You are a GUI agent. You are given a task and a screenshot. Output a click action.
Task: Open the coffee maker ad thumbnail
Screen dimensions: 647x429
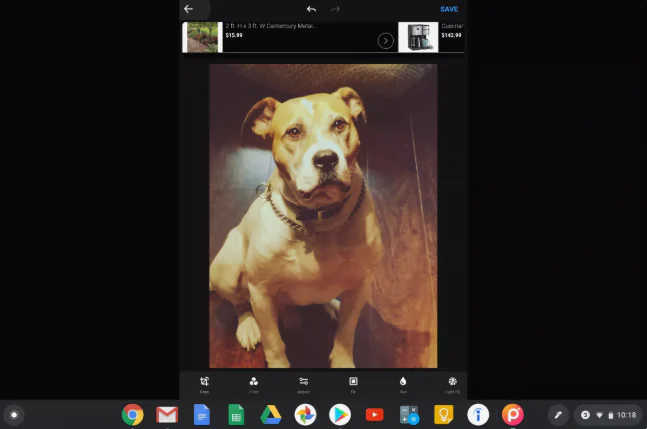pos(418,37)
